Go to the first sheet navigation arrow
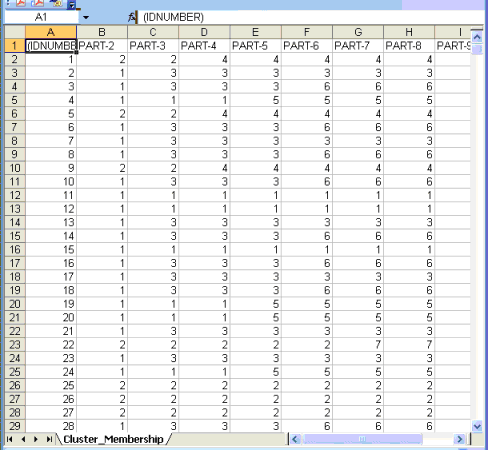This screenshot has height=450, width=488. [10, 439]
